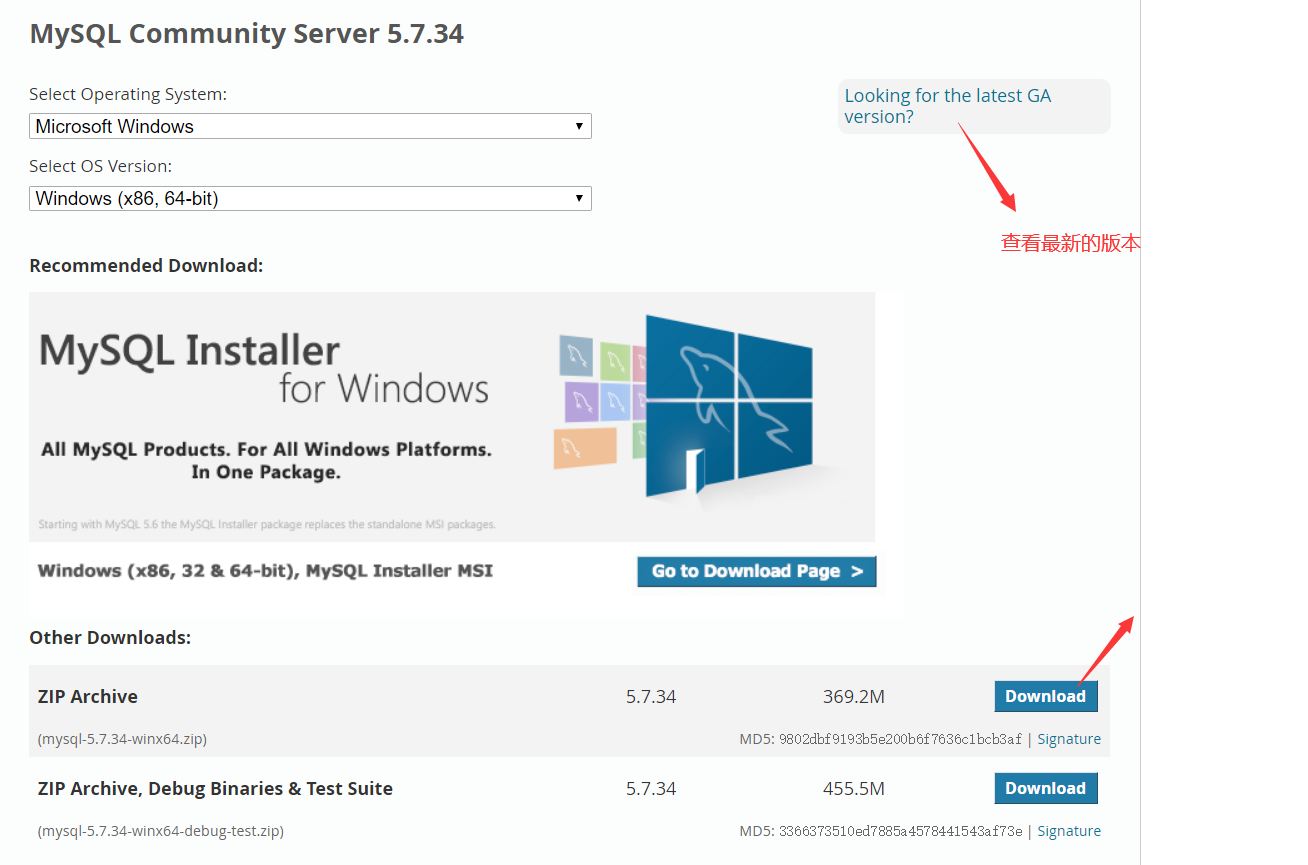Screen dimensions: 1308x865
Task: Click the 'Windows (x86, 32 & 64-bit), MySQL Installer MSI' text
Action: [265, 571]
